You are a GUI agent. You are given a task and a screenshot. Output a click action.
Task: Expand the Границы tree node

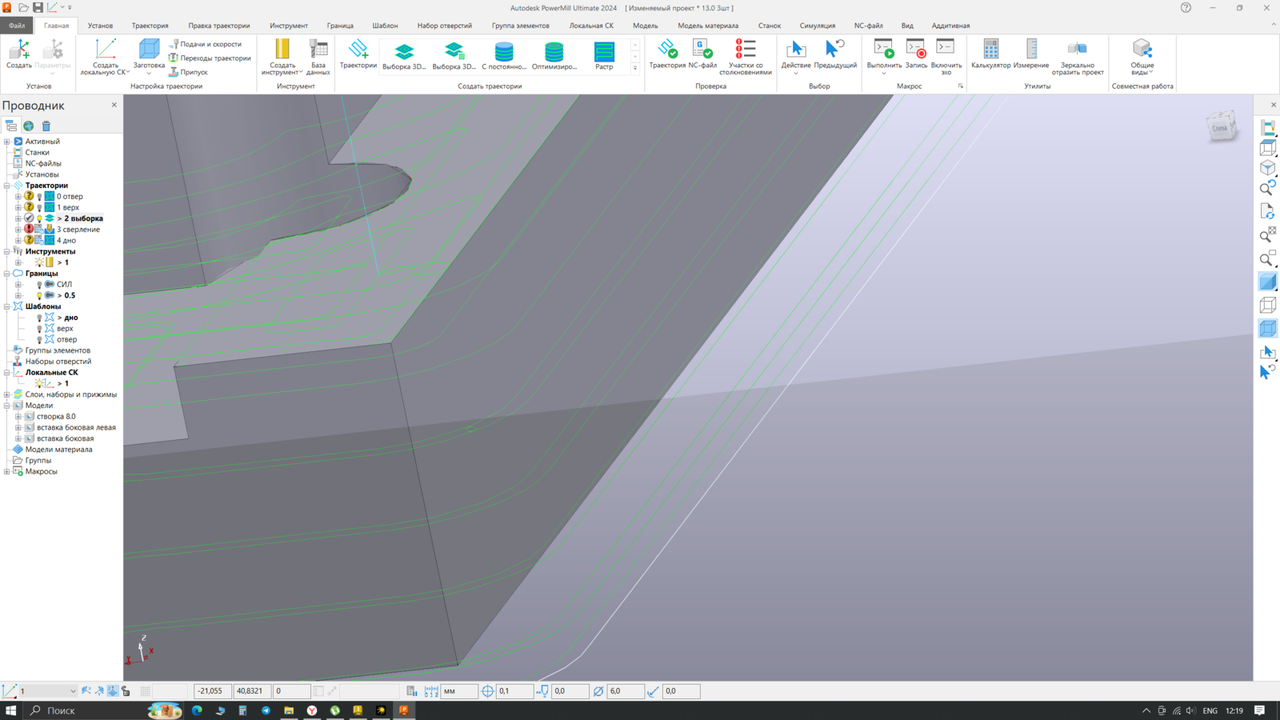[x=7, y=274]
